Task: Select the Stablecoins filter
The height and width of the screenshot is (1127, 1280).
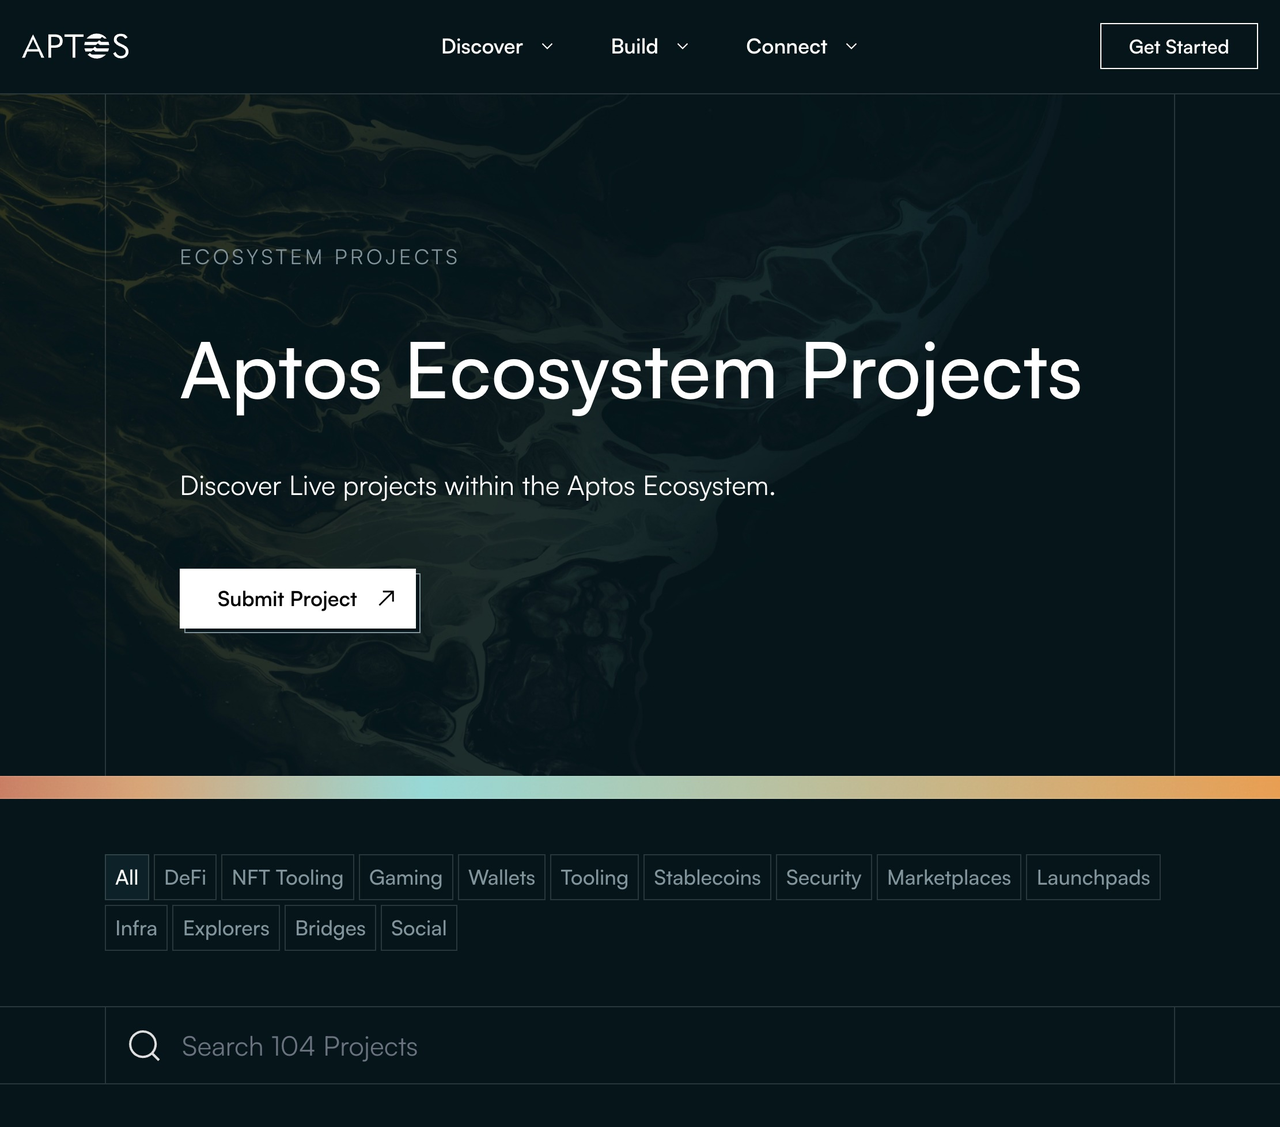Action: click(x=707, y=877)
